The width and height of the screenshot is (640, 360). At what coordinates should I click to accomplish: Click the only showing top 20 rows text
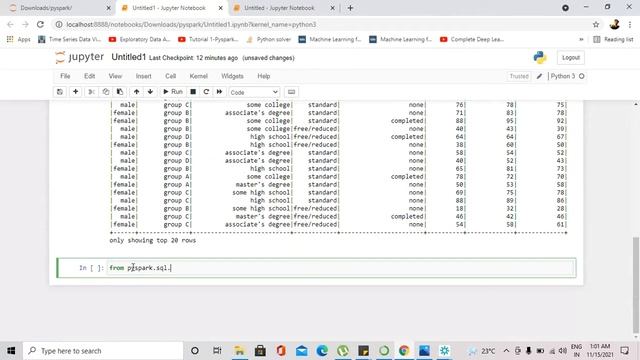pos(153,240)
